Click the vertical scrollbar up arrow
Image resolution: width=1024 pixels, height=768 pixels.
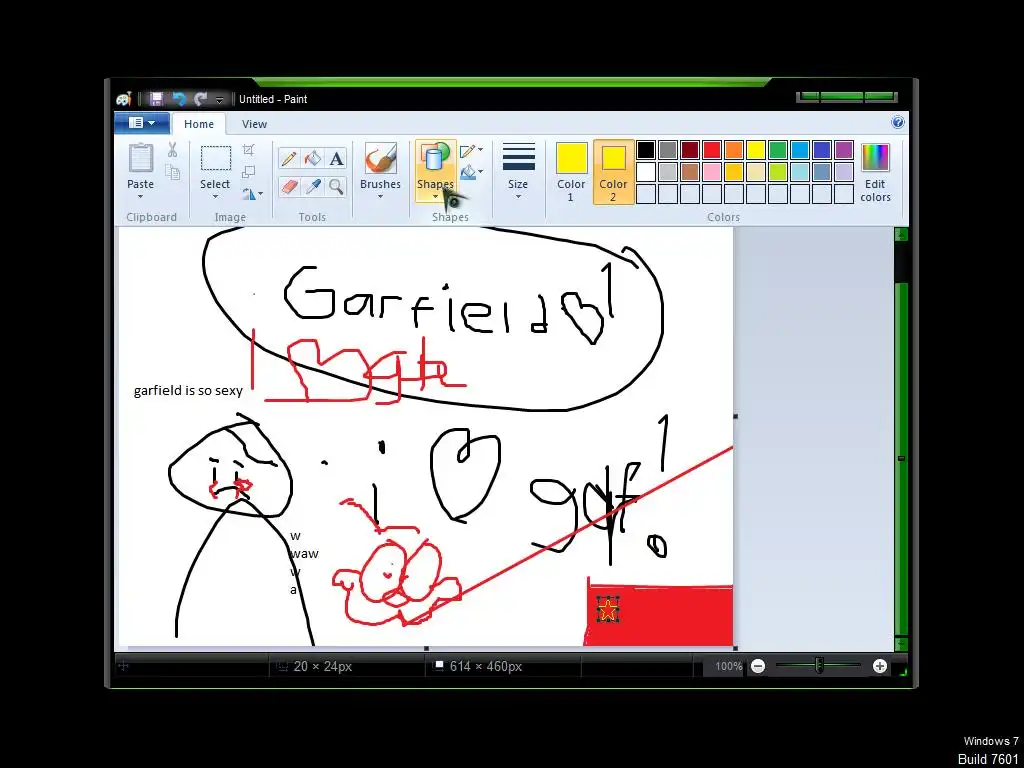pos(901,234)
